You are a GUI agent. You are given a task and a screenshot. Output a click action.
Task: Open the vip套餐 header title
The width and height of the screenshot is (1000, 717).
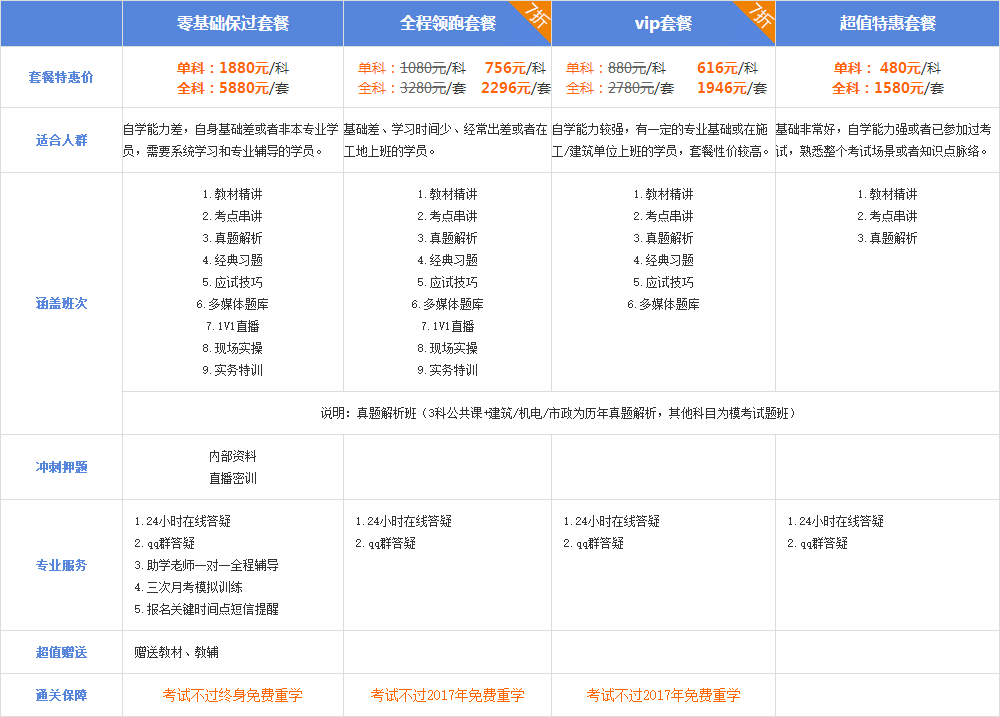[x=663, y=23]
